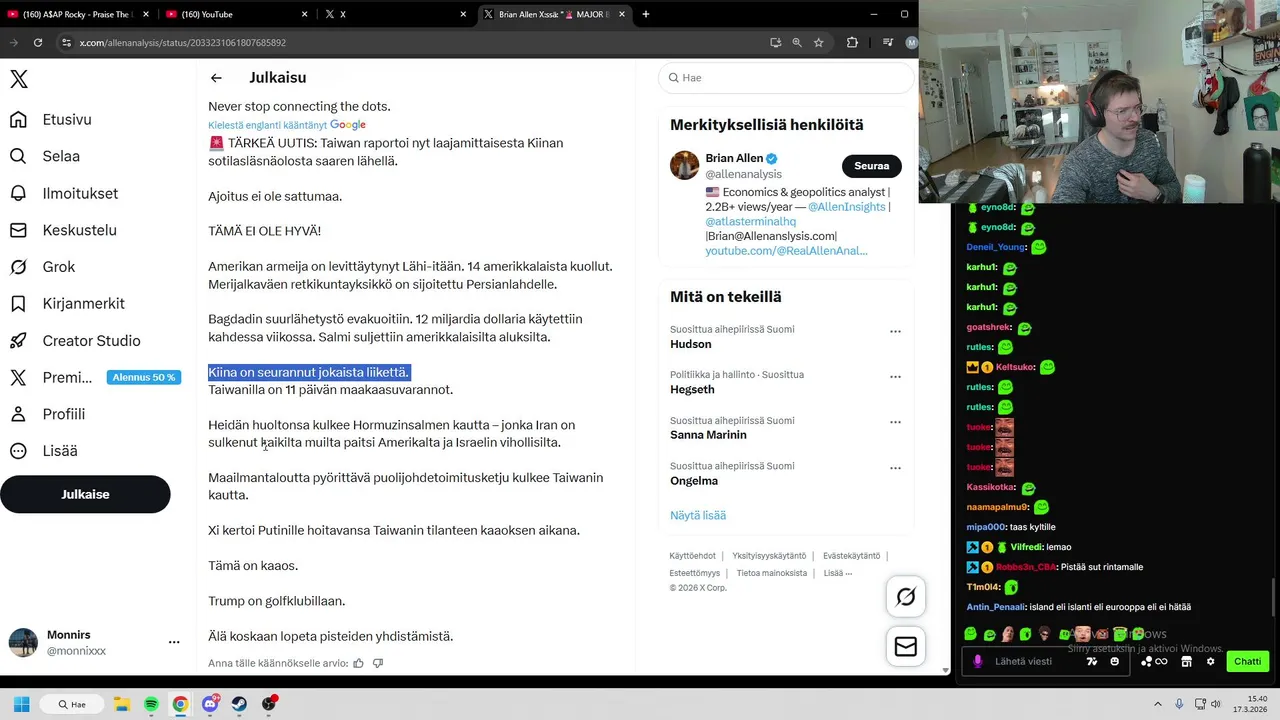The image size is (1280, 720).
Task: Open account menu for Monnirs
Action: click(174, 642)
